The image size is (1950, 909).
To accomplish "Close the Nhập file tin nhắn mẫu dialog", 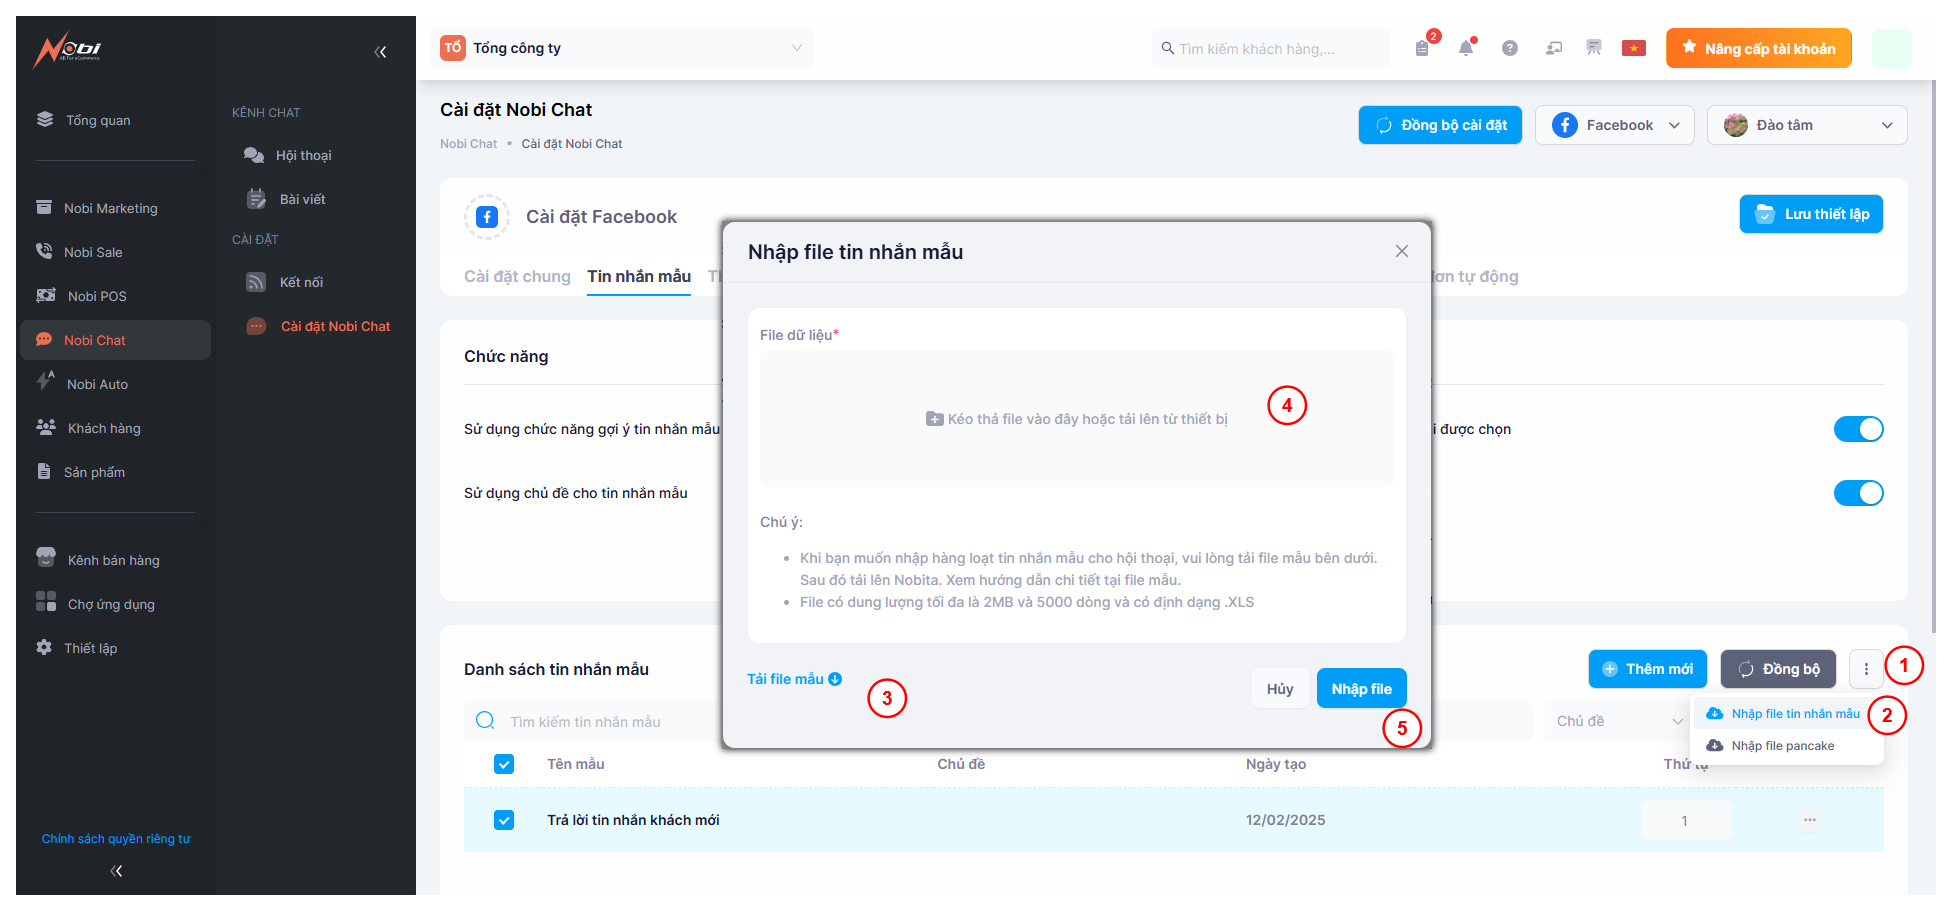I will (1402, 251).
